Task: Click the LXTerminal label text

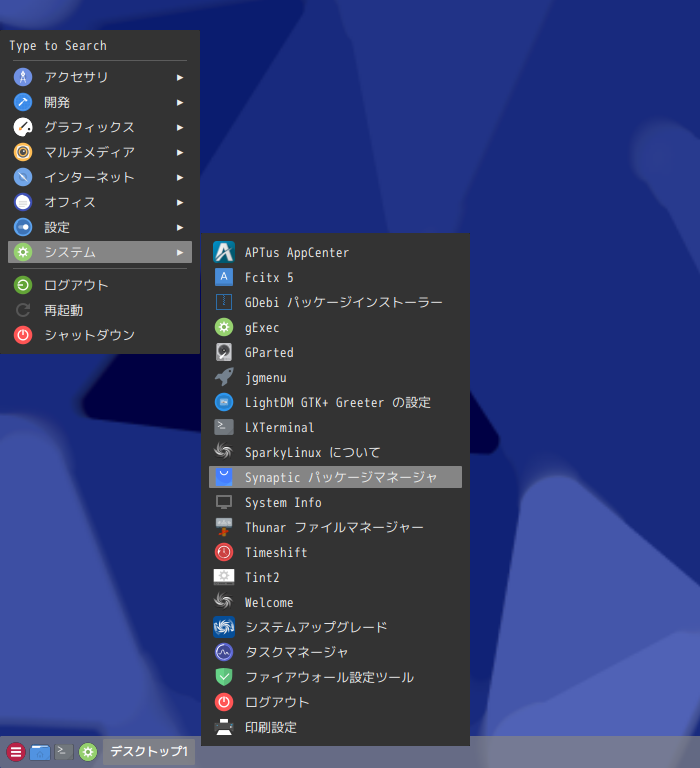Action: click(x=279, y=428)
